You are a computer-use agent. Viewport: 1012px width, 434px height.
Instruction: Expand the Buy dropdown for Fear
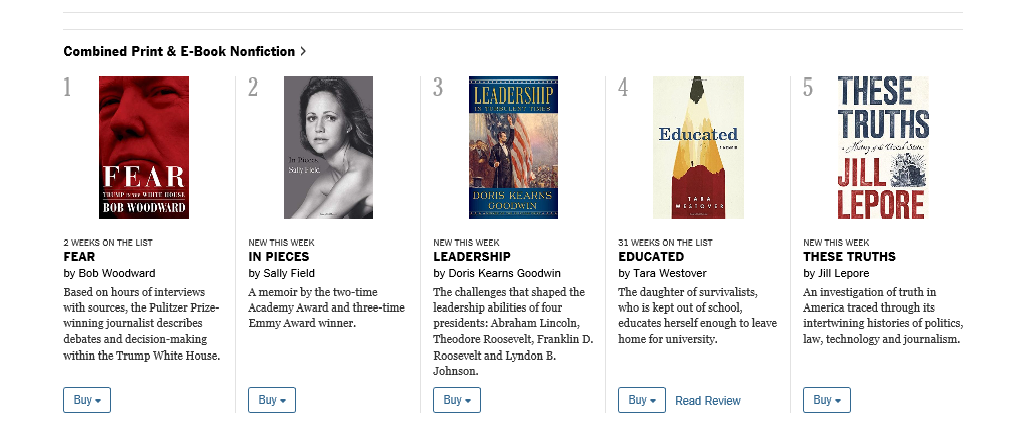[87, 400]
